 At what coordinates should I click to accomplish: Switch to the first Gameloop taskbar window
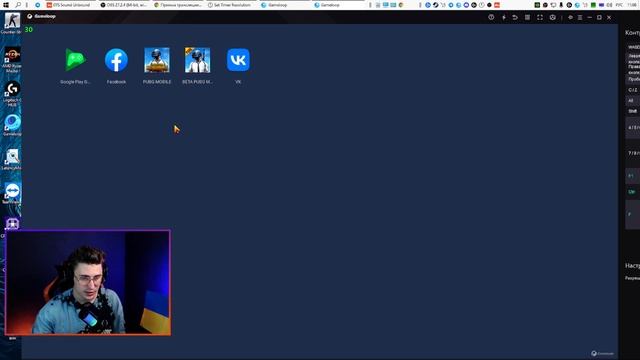click(x=284, y=5)
